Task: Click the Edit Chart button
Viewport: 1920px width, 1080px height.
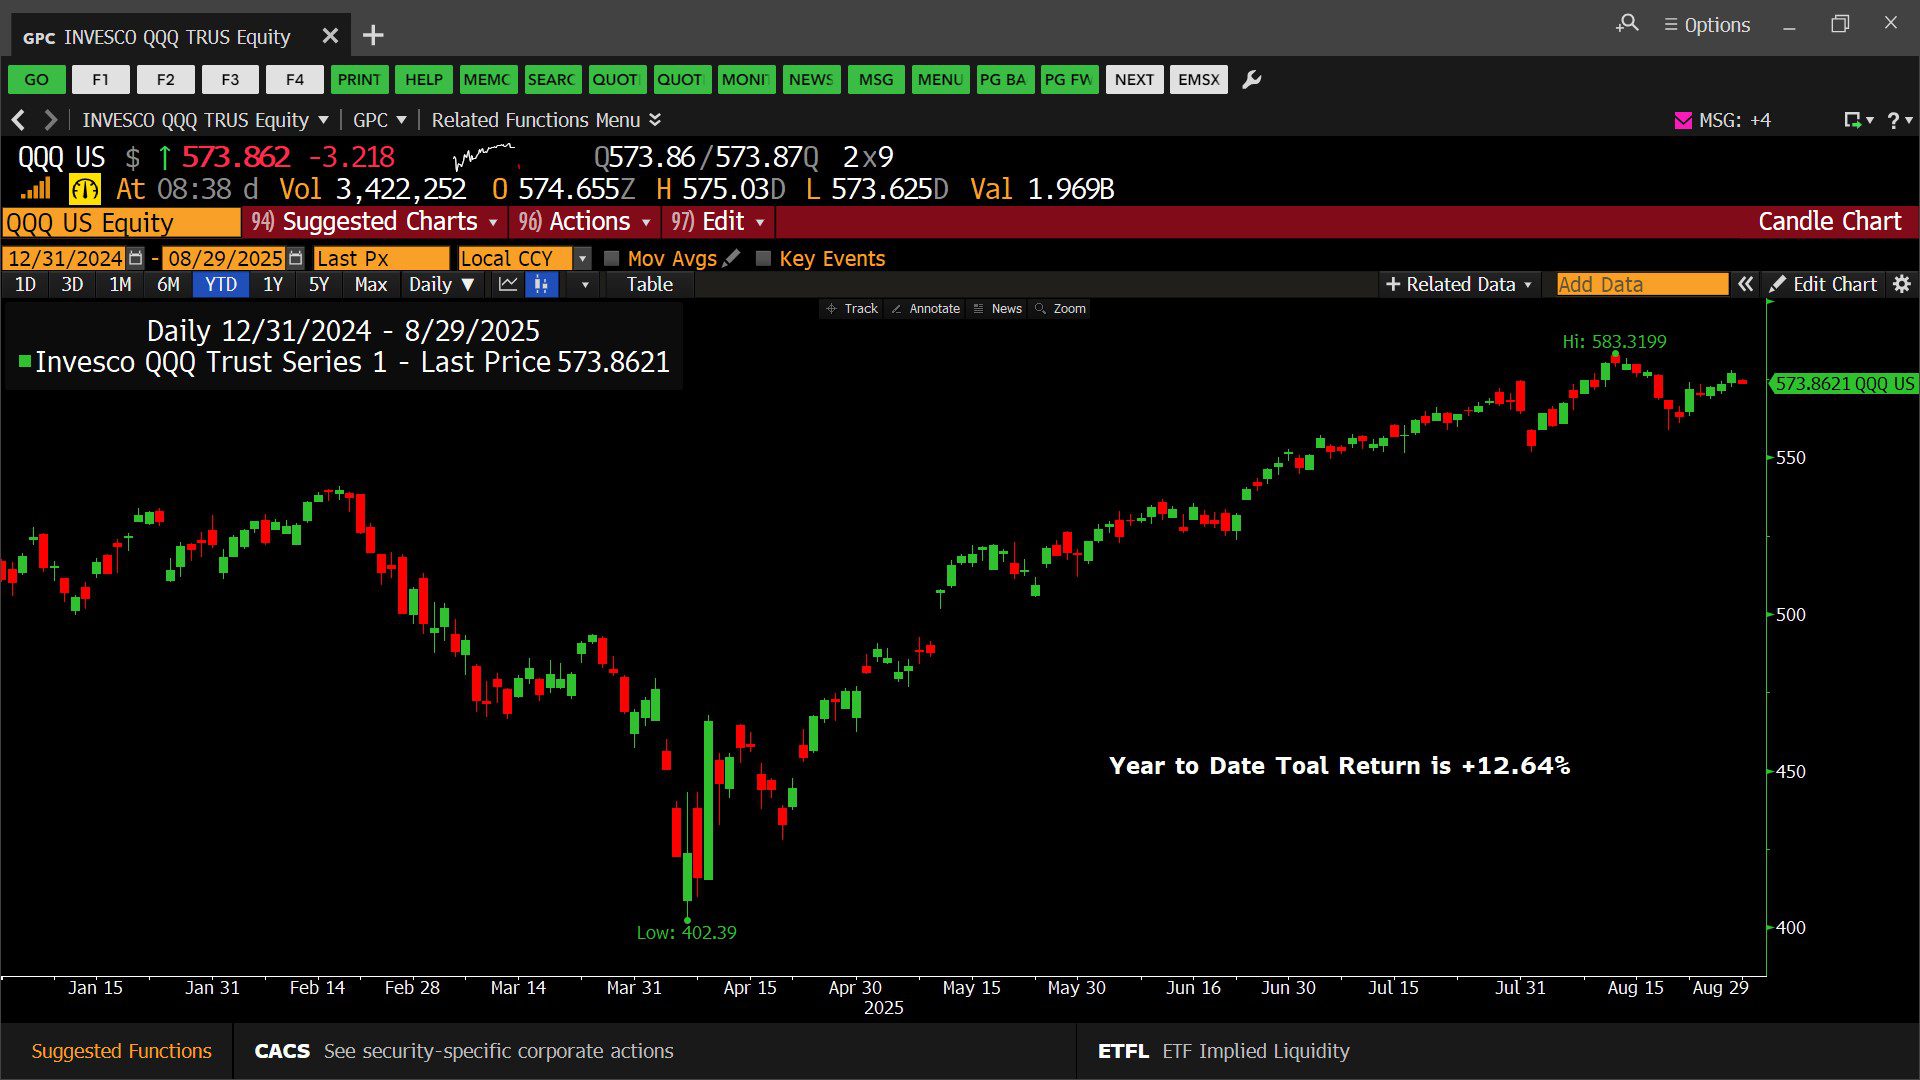Action: [x=1823, y=285]
